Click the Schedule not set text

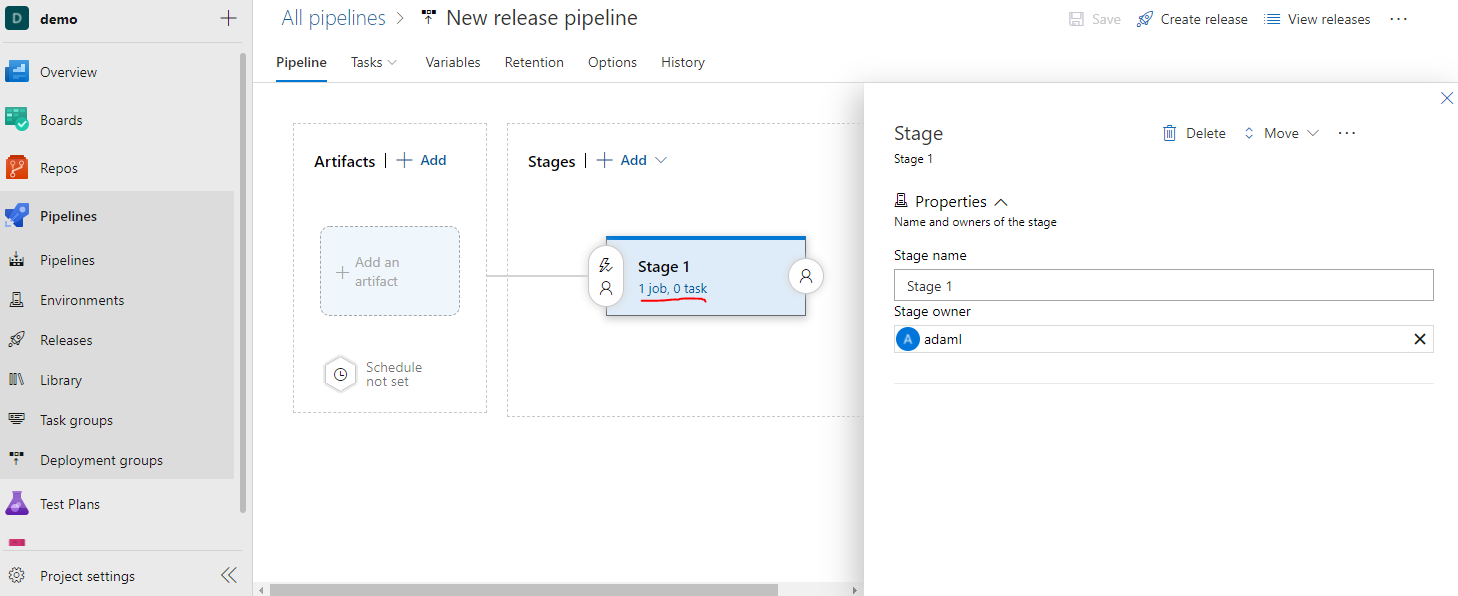(x=394, y=374)
